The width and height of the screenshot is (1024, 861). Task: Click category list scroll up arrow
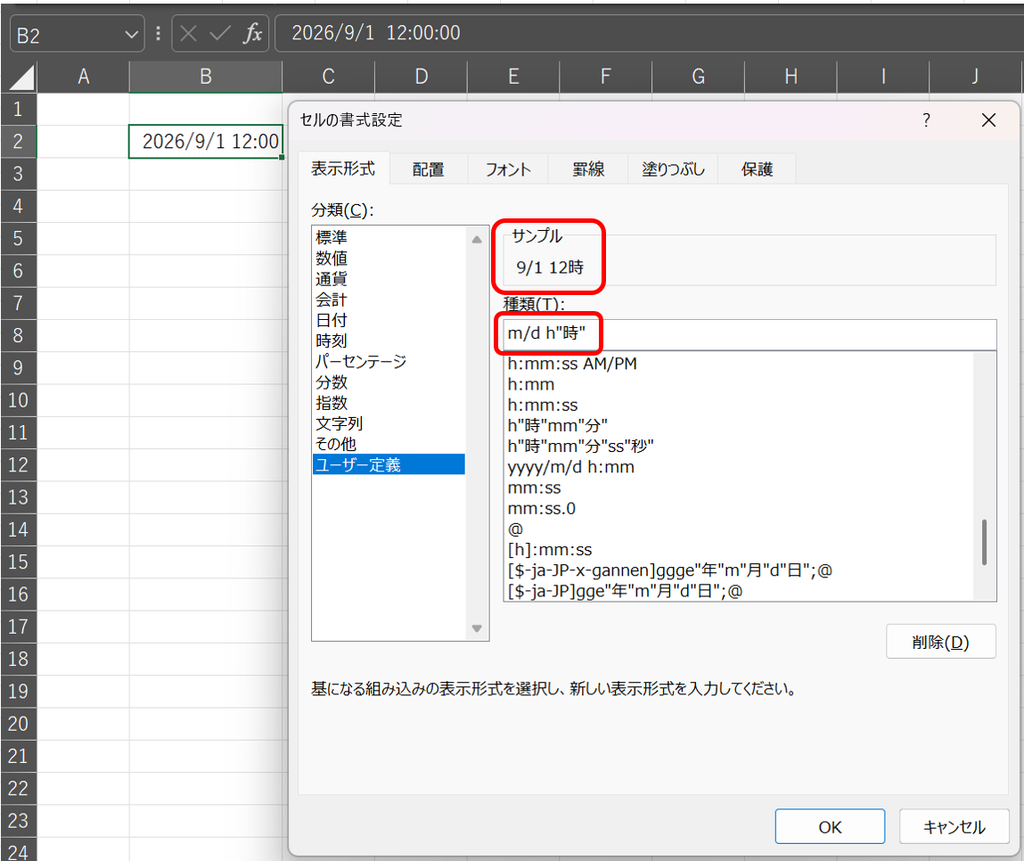477,239
